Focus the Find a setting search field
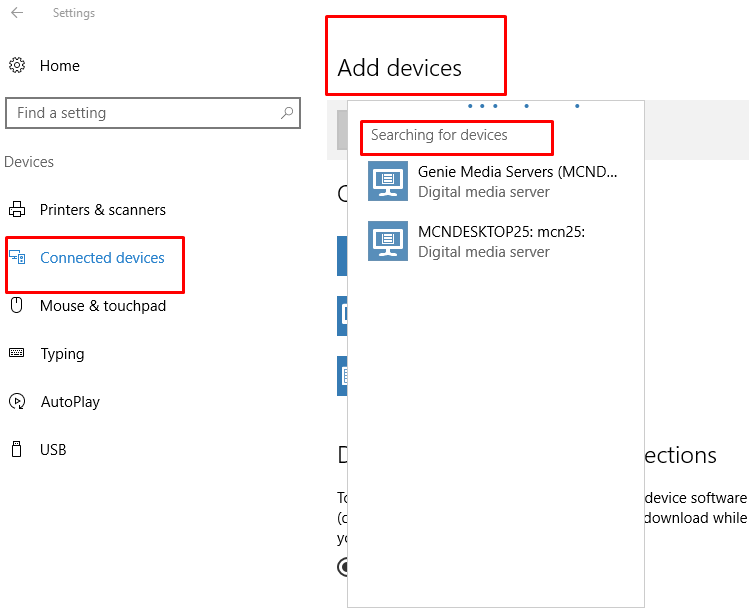Screen dimensions: 749x614 (140, 113)
